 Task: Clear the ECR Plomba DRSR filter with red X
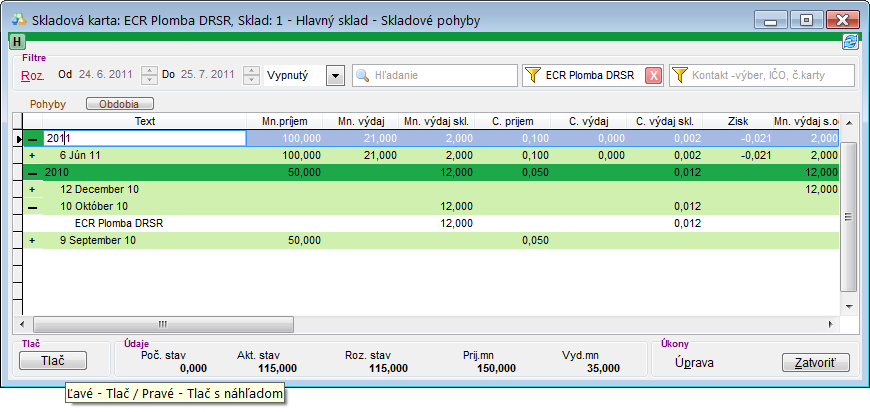pyautogui.click(x=653, y=76)
